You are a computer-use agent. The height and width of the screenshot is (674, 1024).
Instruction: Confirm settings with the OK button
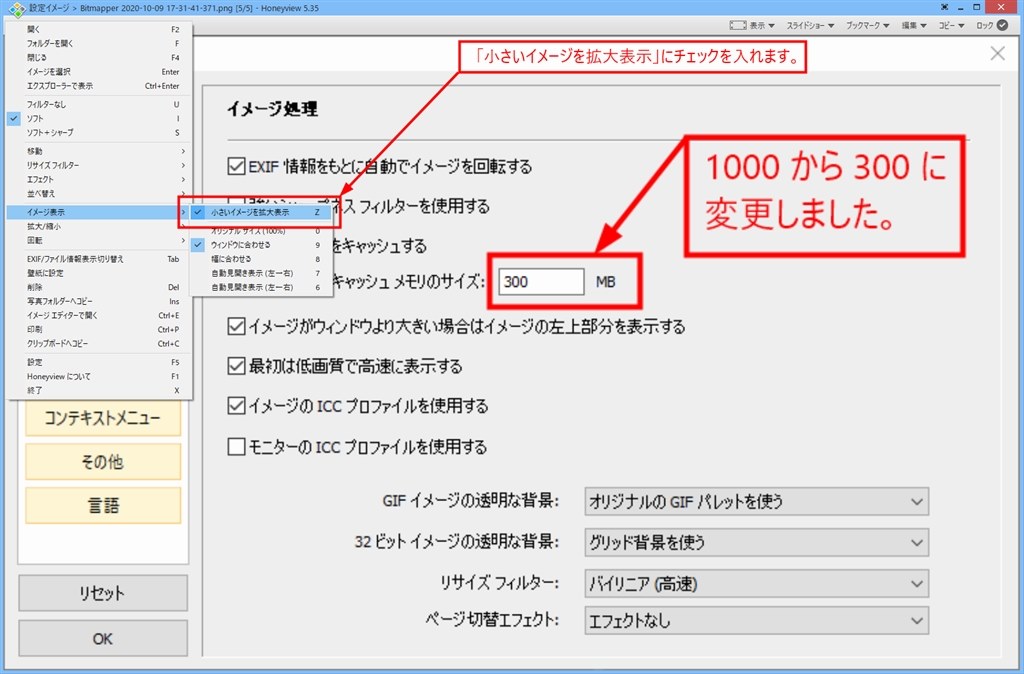103,638
